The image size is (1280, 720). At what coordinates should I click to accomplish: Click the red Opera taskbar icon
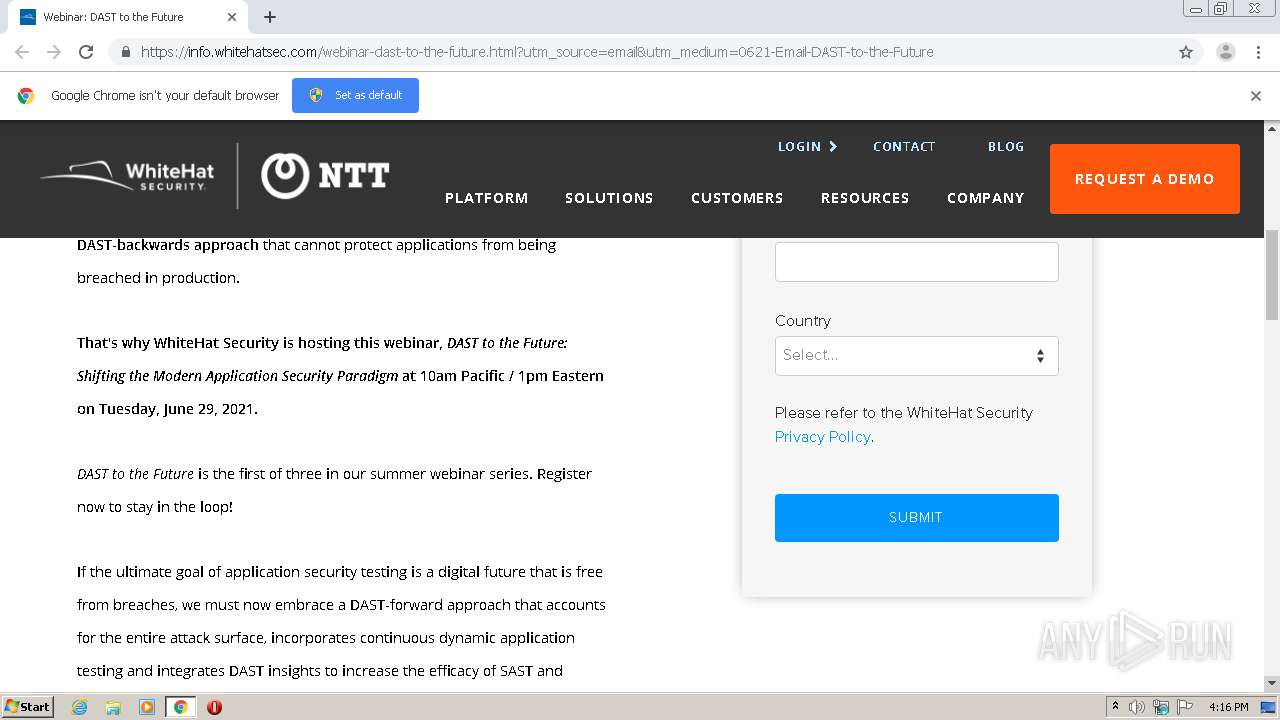pyautogui.click(x=214, y=707)
